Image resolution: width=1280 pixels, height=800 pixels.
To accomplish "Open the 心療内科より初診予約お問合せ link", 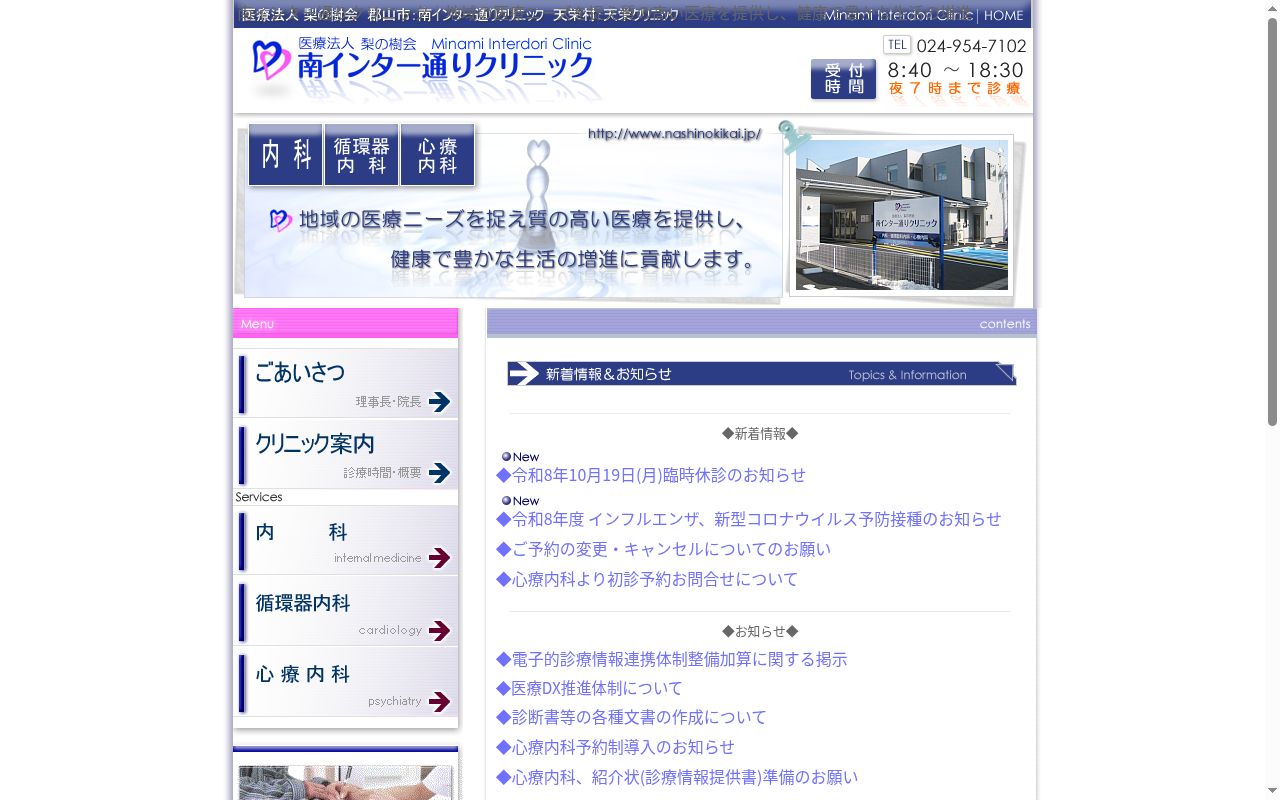I will pyautogui.click(x=647, y=579).
